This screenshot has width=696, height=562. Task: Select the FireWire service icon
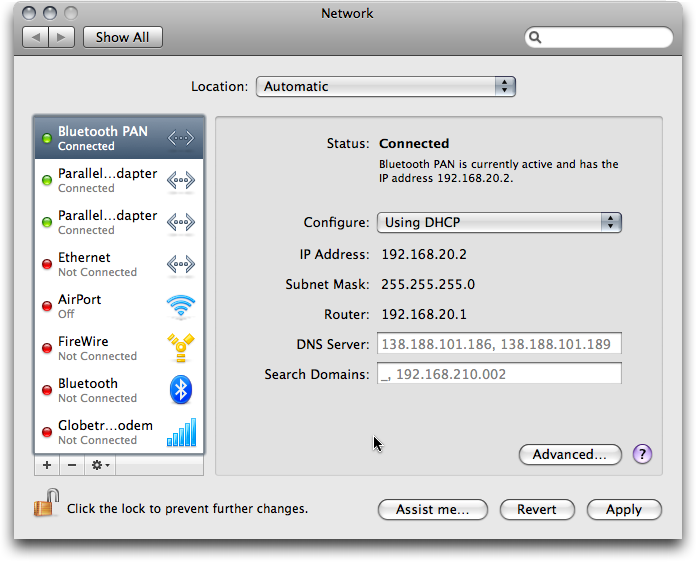point(181,348)
